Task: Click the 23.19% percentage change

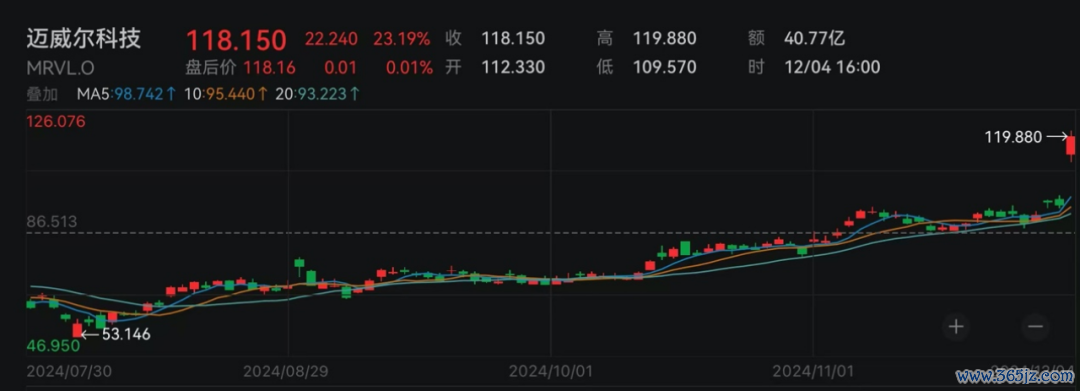Action: point(402,39)
